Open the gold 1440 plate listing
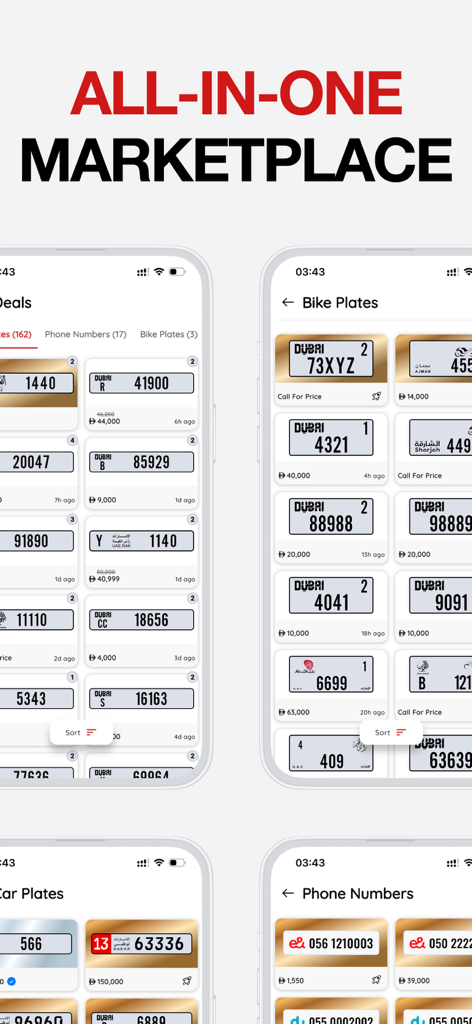Image resolution: width=472 pixels, height=1024 pixels. tap(39, 394)
